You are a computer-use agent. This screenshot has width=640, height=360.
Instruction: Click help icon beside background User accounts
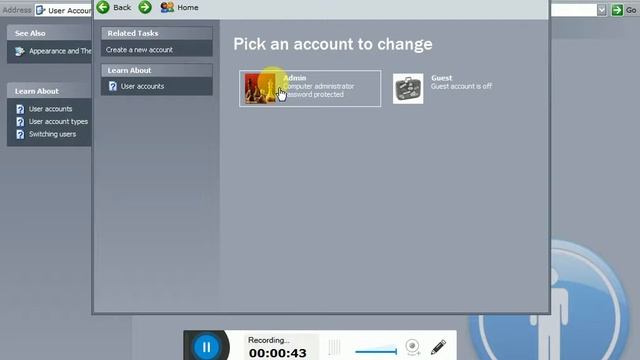tap(20, 109)
